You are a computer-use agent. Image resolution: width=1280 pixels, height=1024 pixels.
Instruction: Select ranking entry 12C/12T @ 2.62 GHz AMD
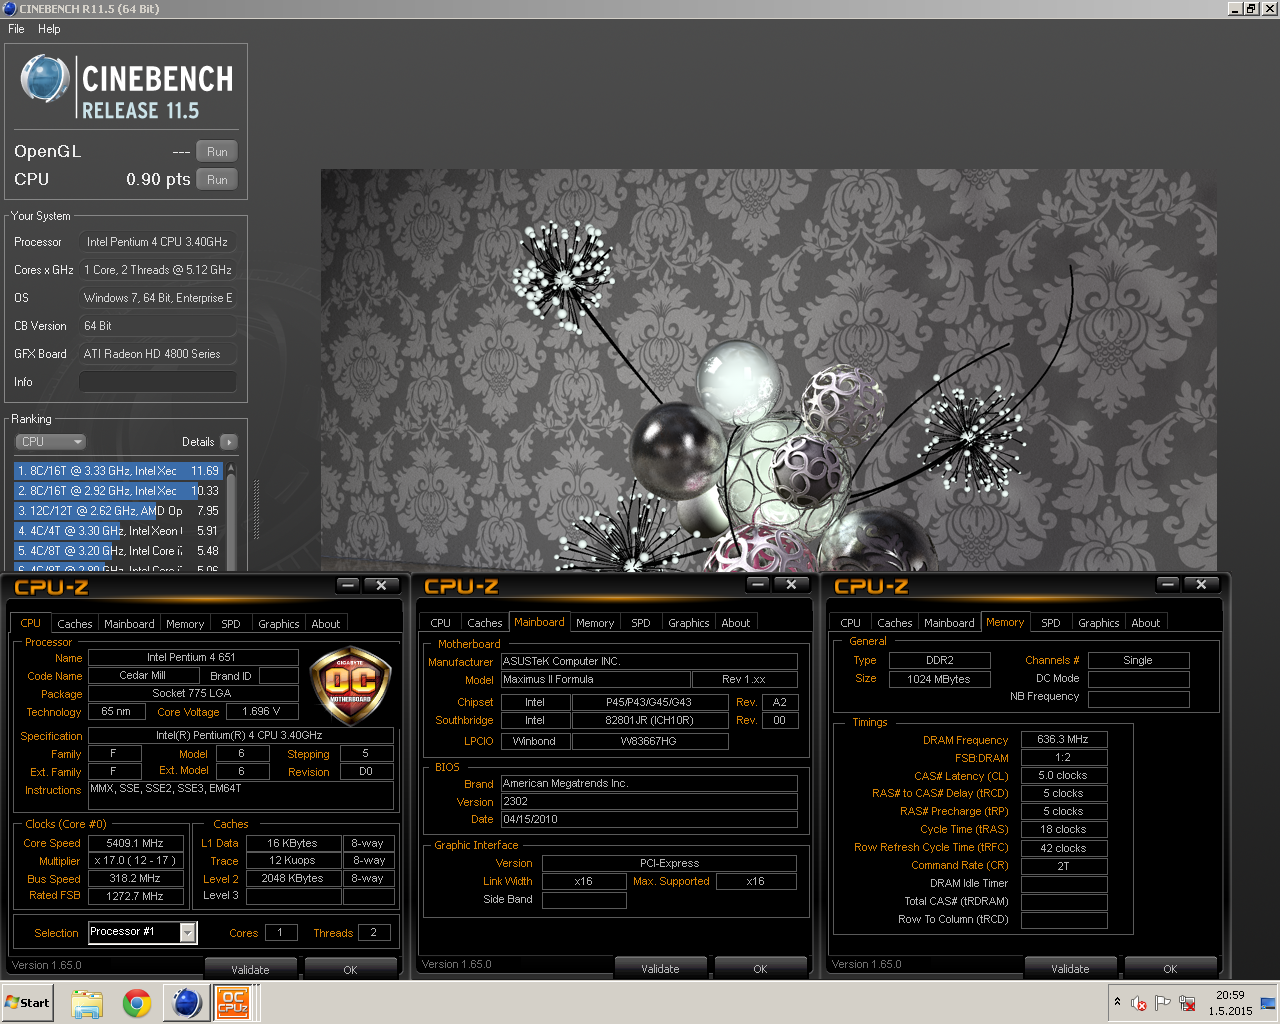118,511
